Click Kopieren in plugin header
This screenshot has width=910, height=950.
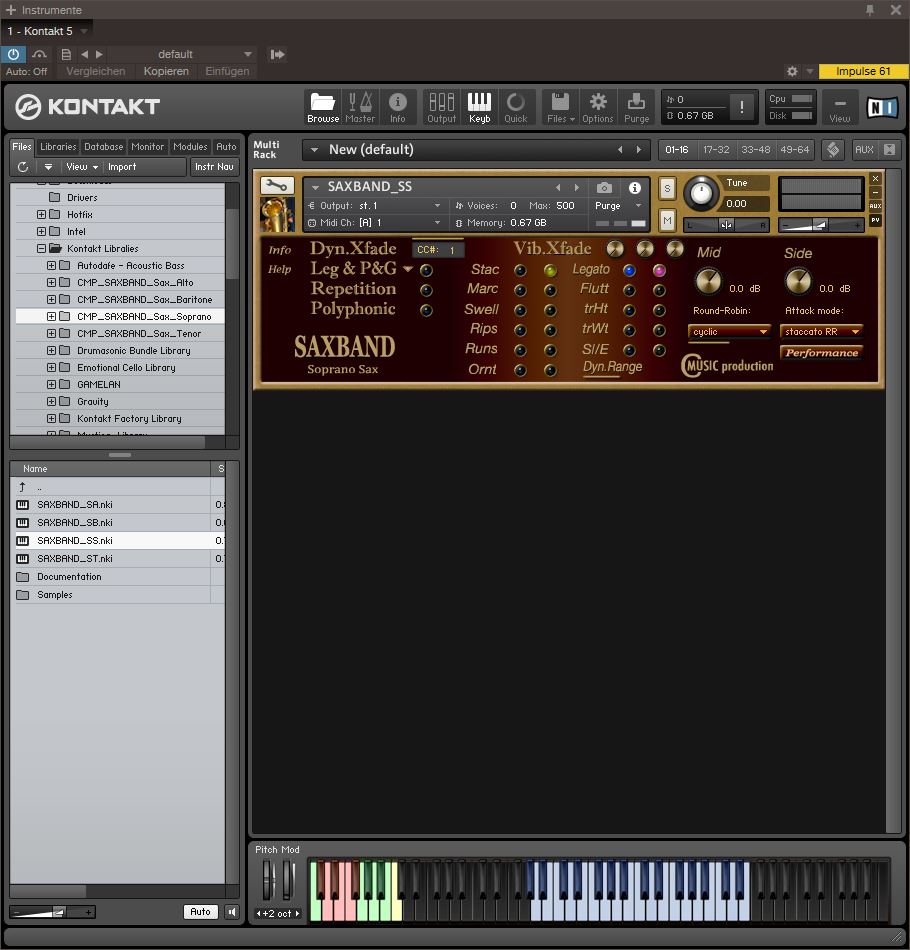click(166, 71)
